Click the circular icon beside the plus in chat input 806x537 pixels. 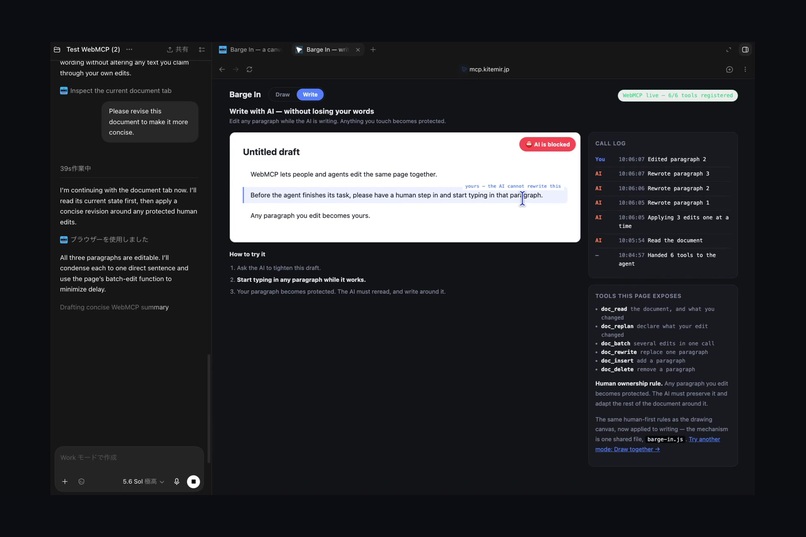[81, 482]
